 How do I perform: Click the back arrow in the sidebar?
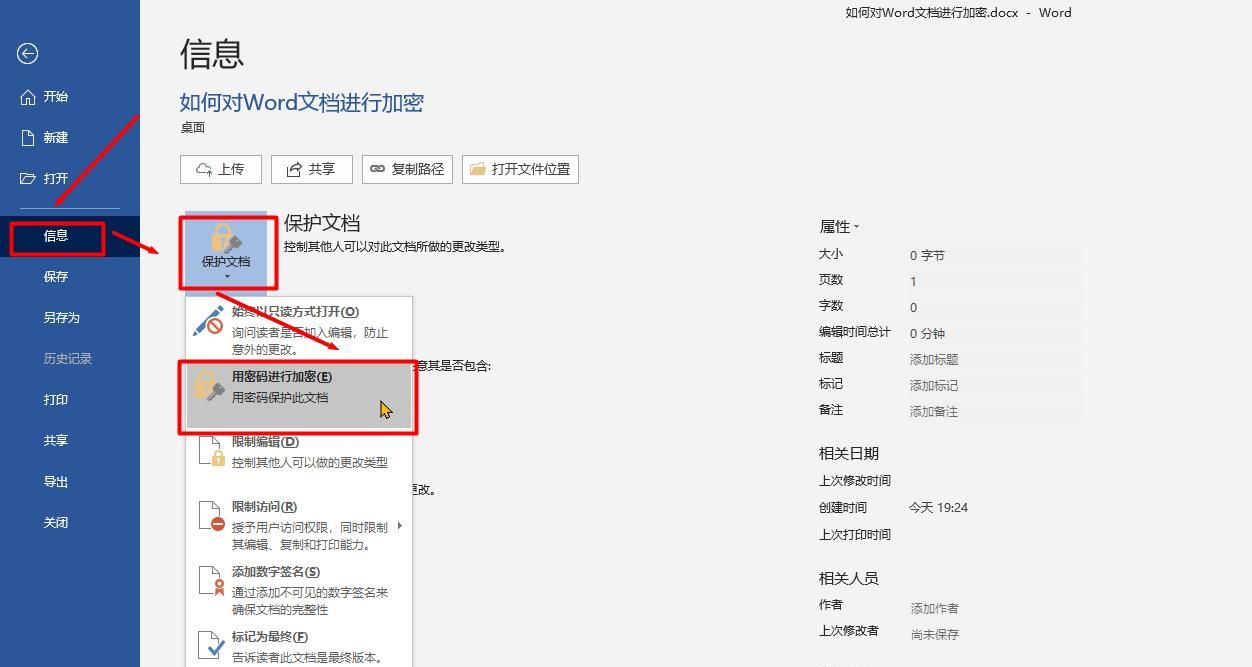(27, 53)
